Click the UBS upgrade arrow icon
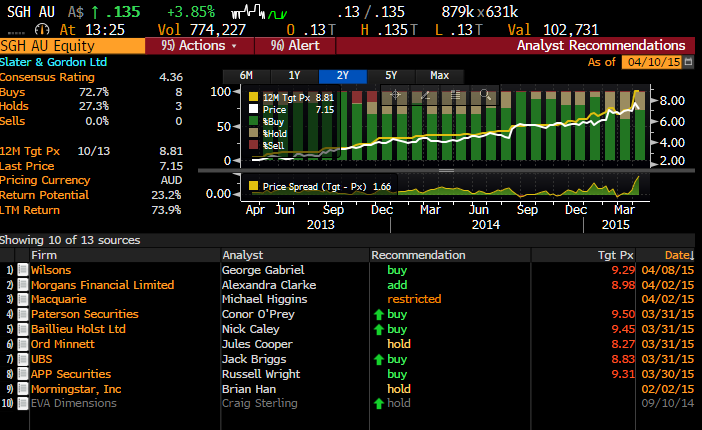The height and width of the screenshot is (430, 702). click(379, 359)
